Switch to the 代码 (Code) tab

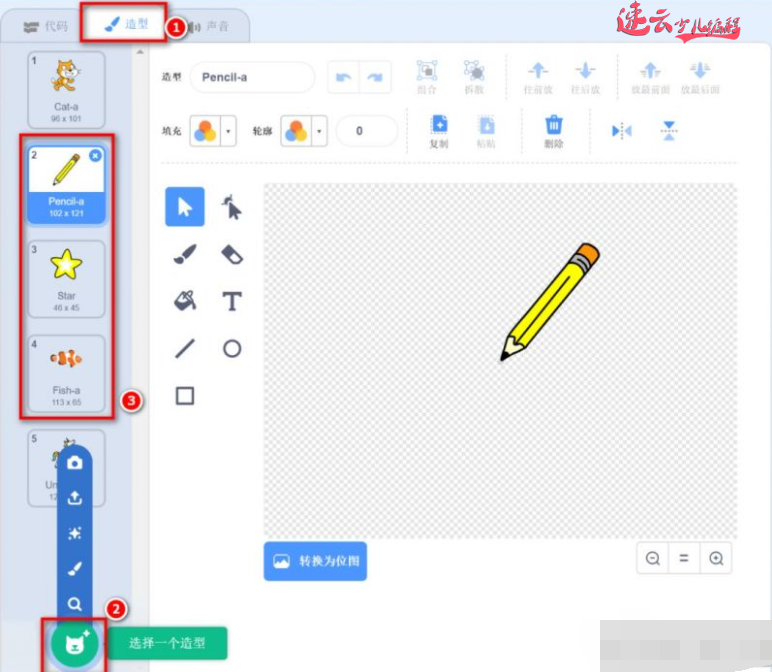tap(46, 26)
